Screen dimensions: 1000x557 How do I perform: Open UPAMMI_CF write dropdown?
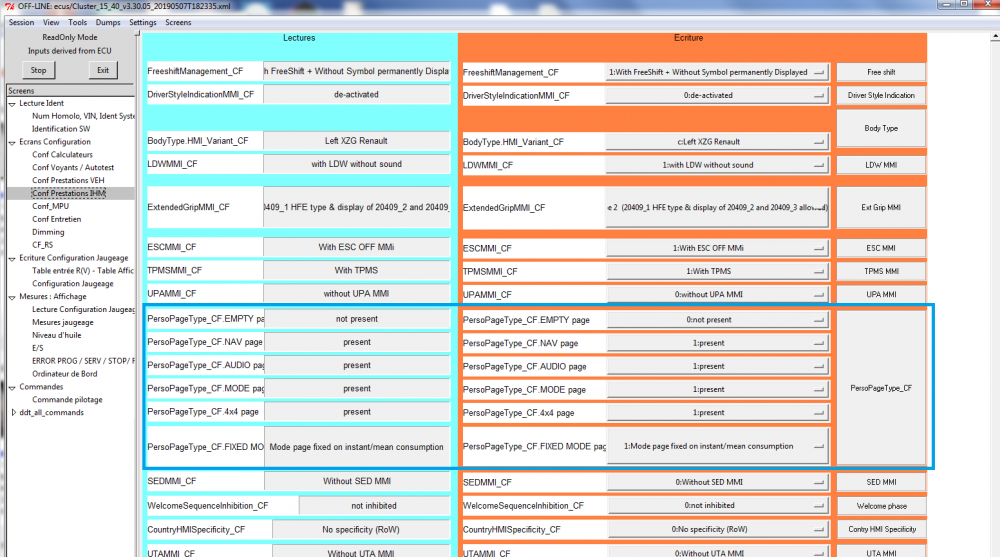click(x=717, y=295)
